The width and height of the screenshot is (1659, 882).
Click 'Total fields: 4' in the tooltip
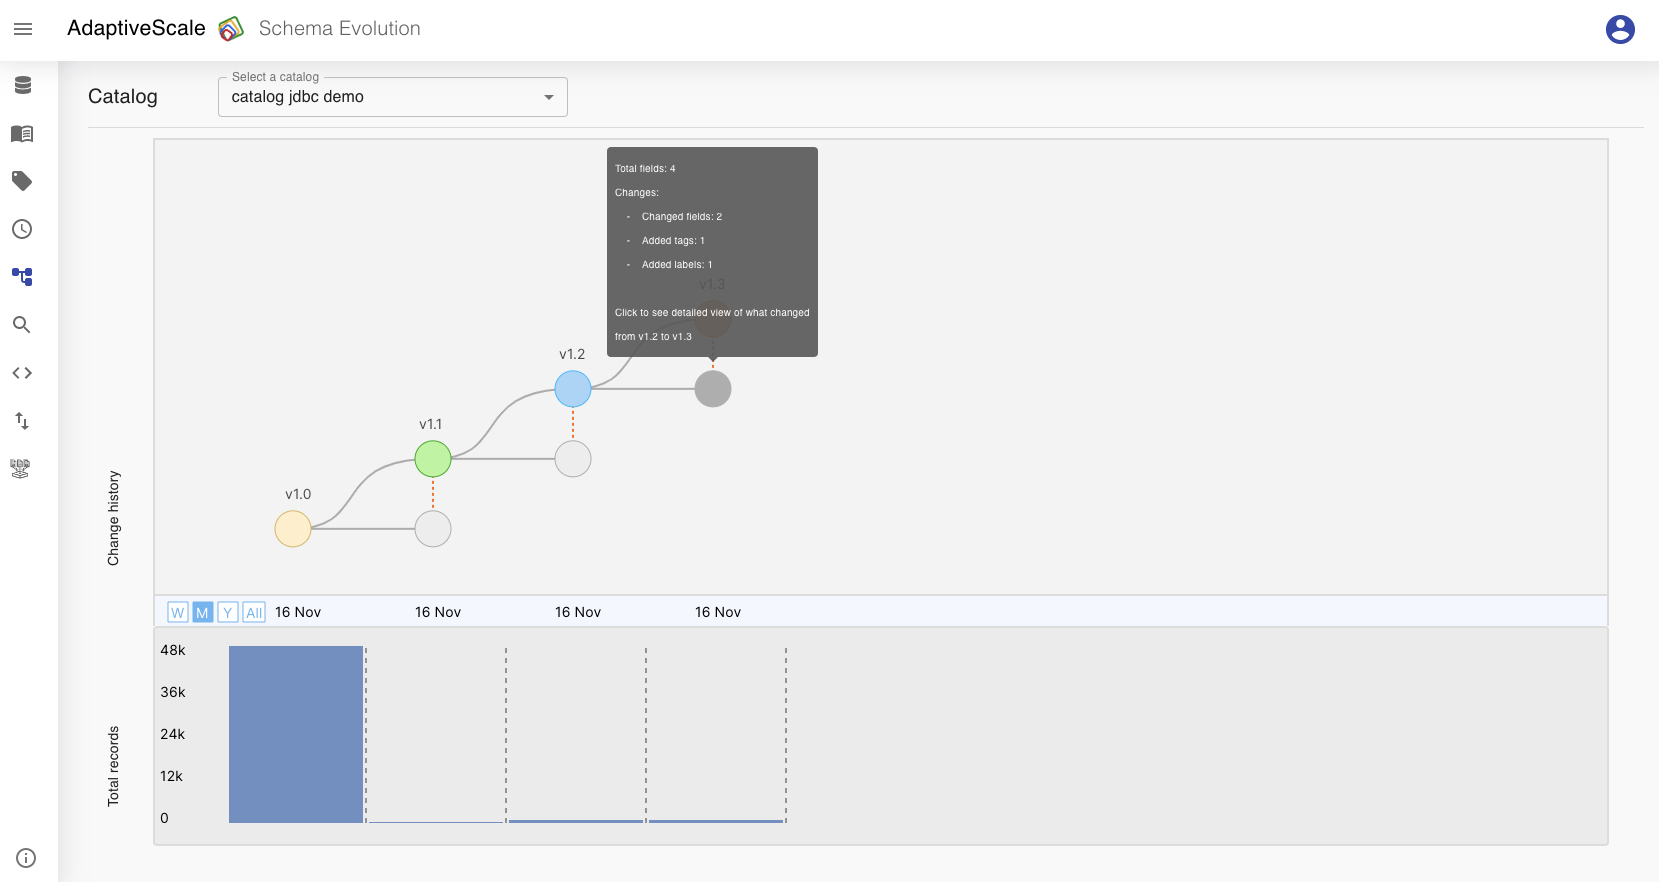(645, 169)
